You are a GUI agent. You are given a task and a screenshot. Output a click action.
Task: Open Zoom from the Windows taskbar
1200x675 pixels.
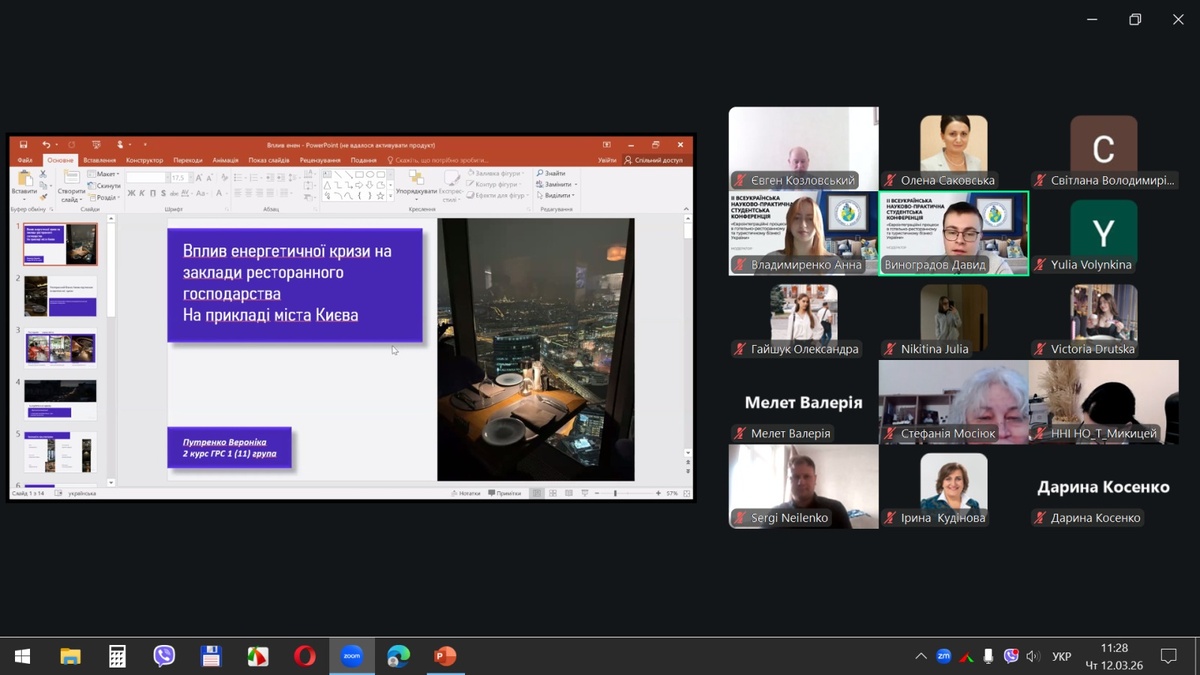click(351, 656)
